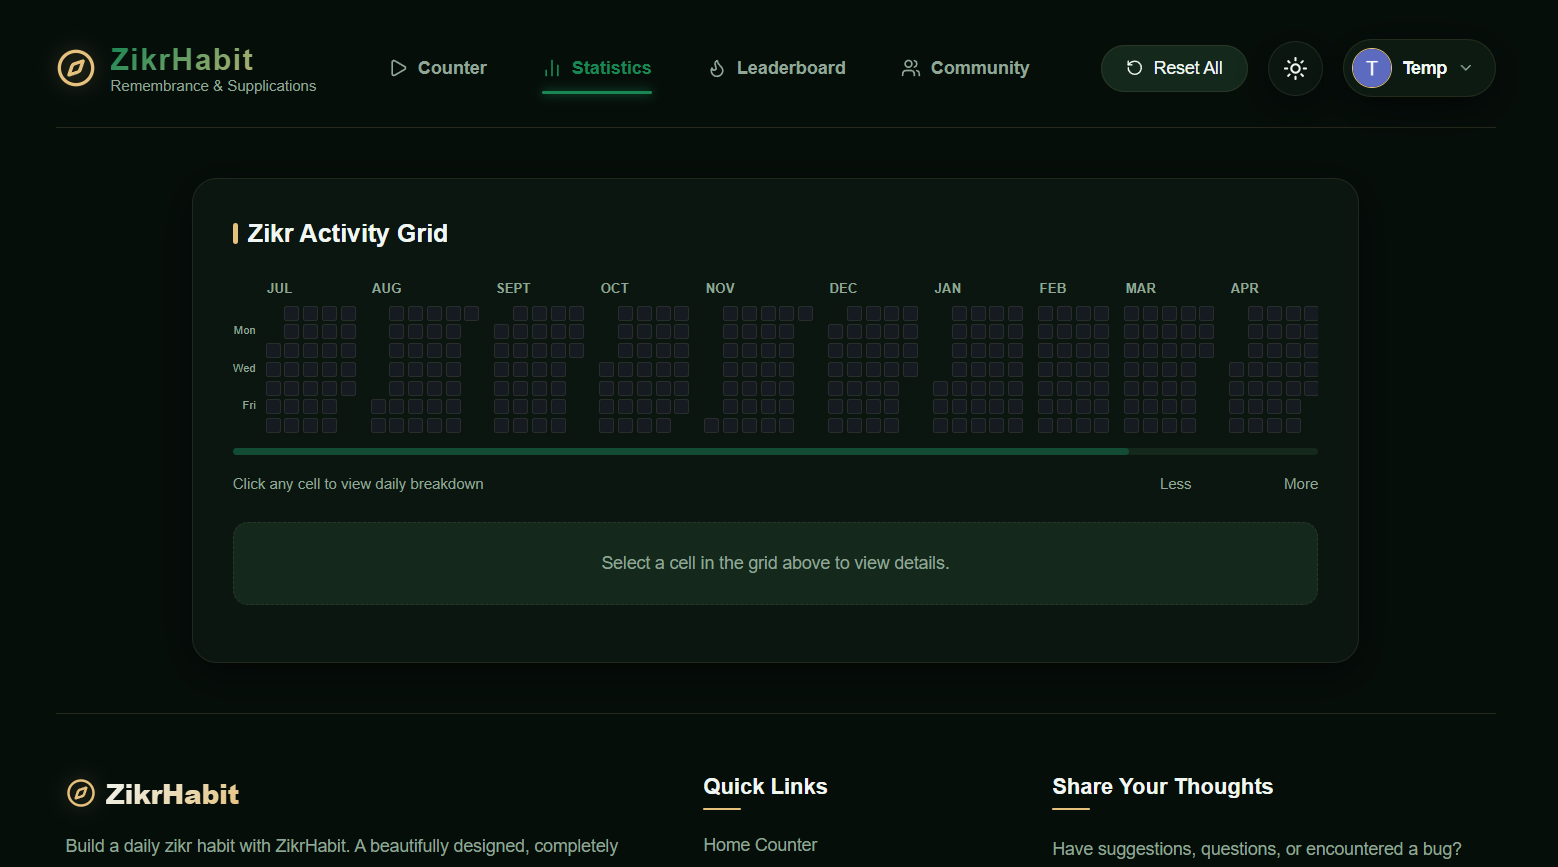Click the Counter play triangle icon
Image resolution: width=1558 pixels, height=867 pixels.
[x=398, y=68]
